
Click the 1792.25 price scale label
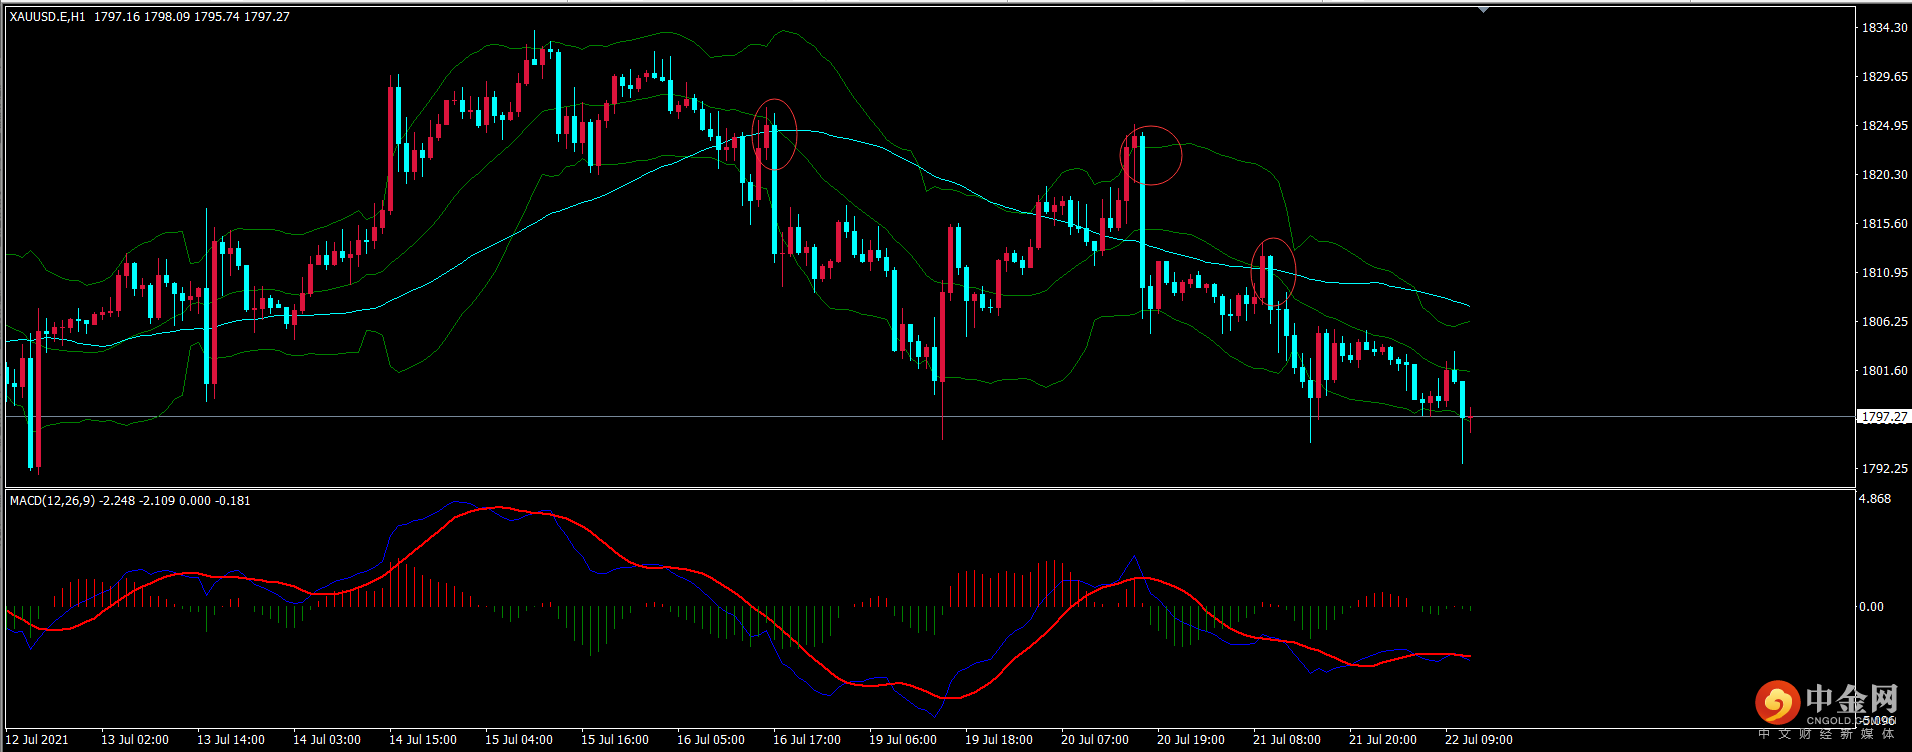[x=1883, y=469]
